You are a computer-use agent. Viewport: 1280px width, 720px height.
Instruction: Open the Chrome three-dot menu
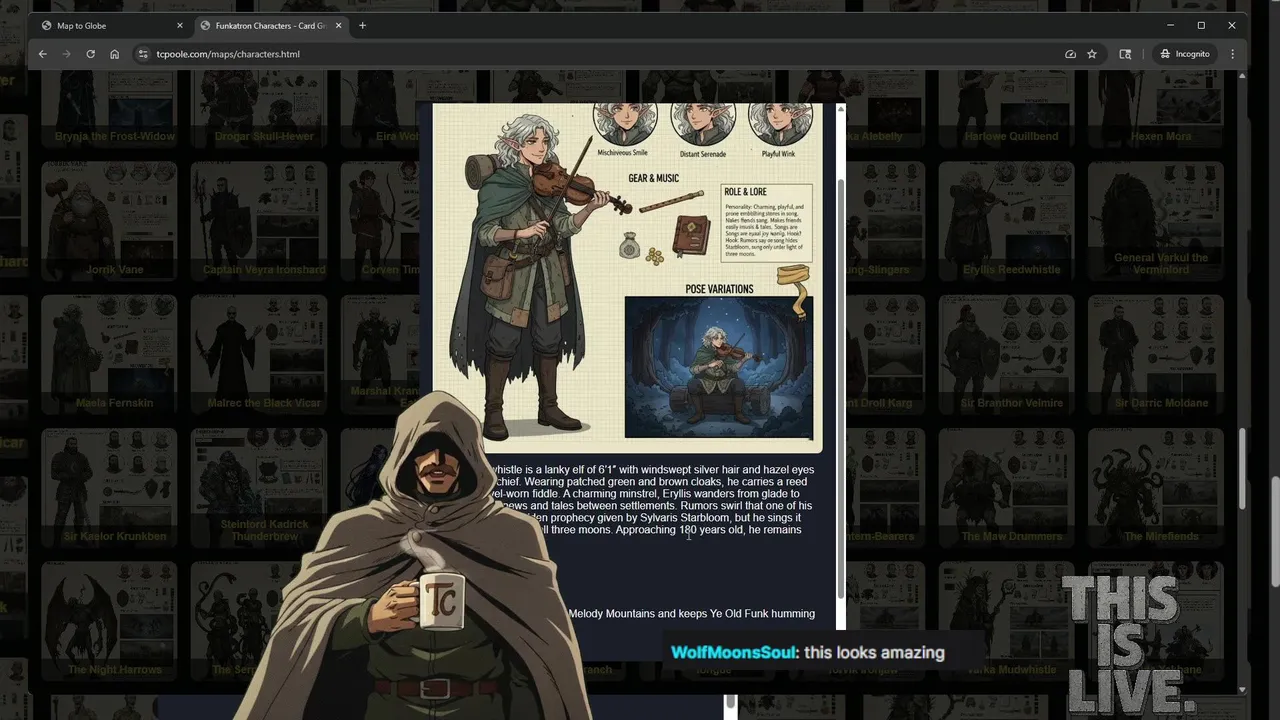1232,54
